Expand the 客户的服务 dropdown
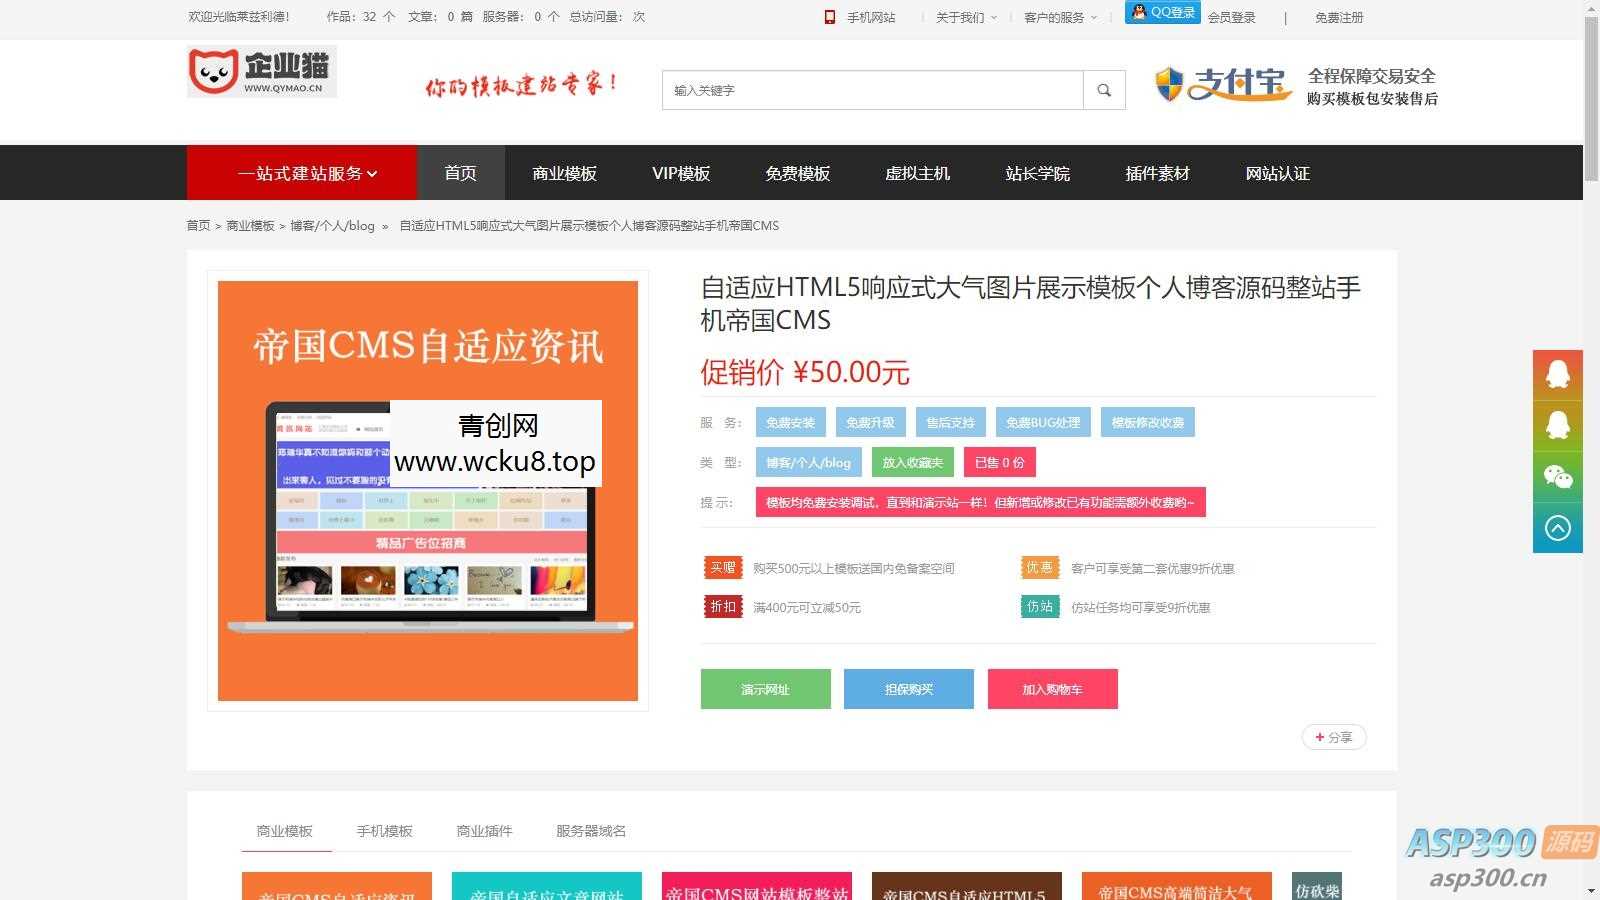 click(x=1056, y=17)
